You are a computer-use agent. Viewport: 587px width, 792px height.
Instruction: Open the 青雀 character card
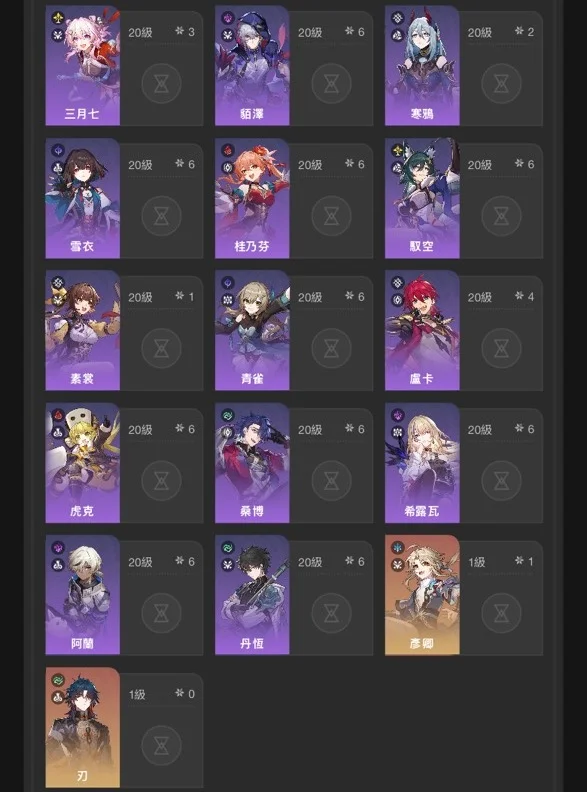253,330
